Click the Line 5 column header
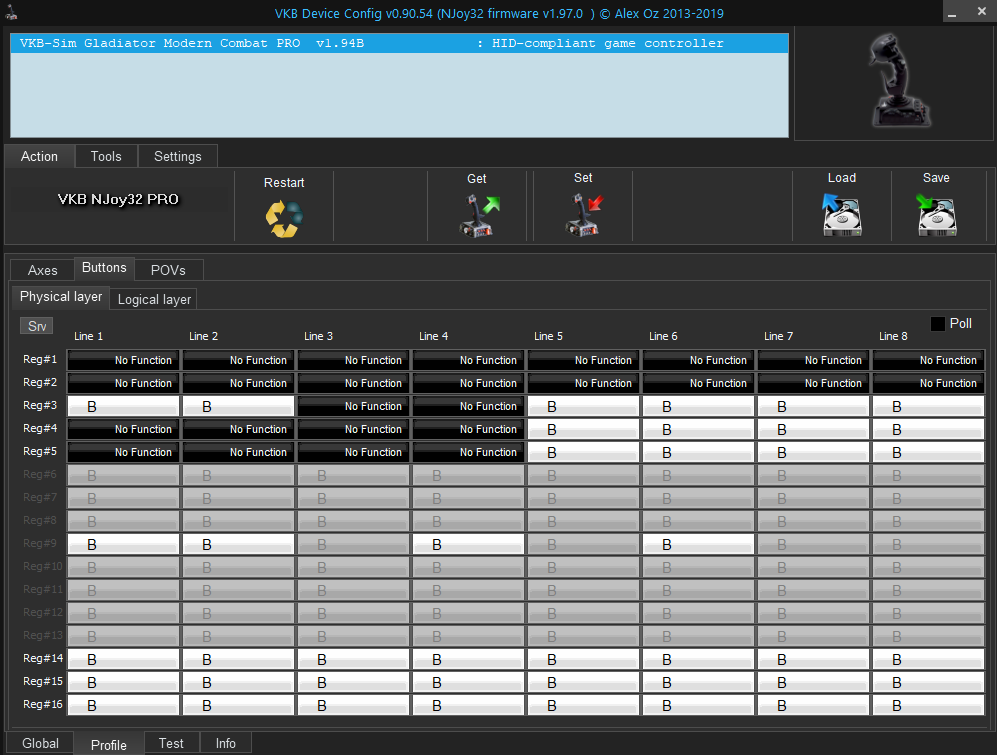Screen dimensions: 997x755 [x=548, y=336]
